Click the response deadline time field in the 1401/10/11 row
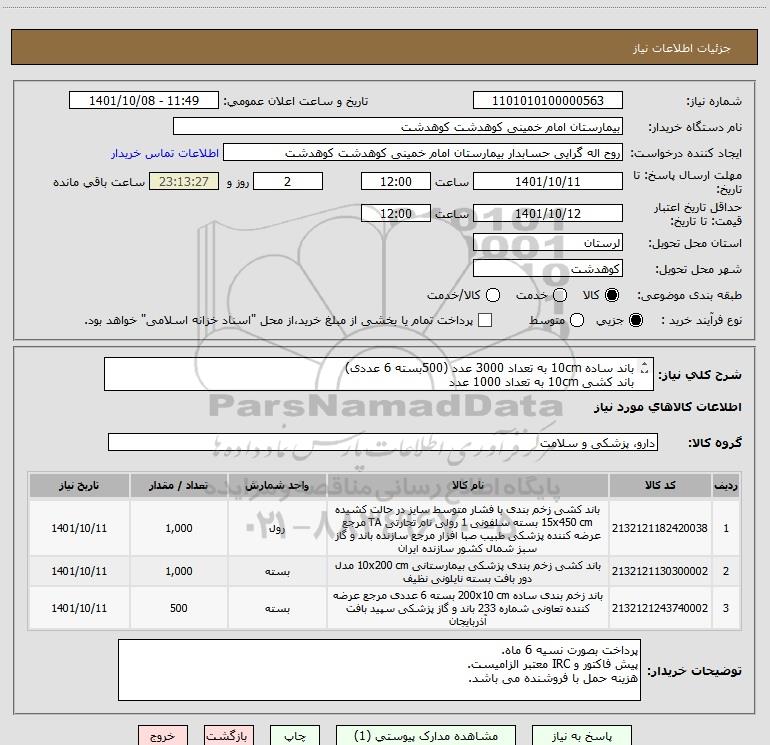Image resolution: width=770 pixels, height=745 pixels. (x=396, y=182)
